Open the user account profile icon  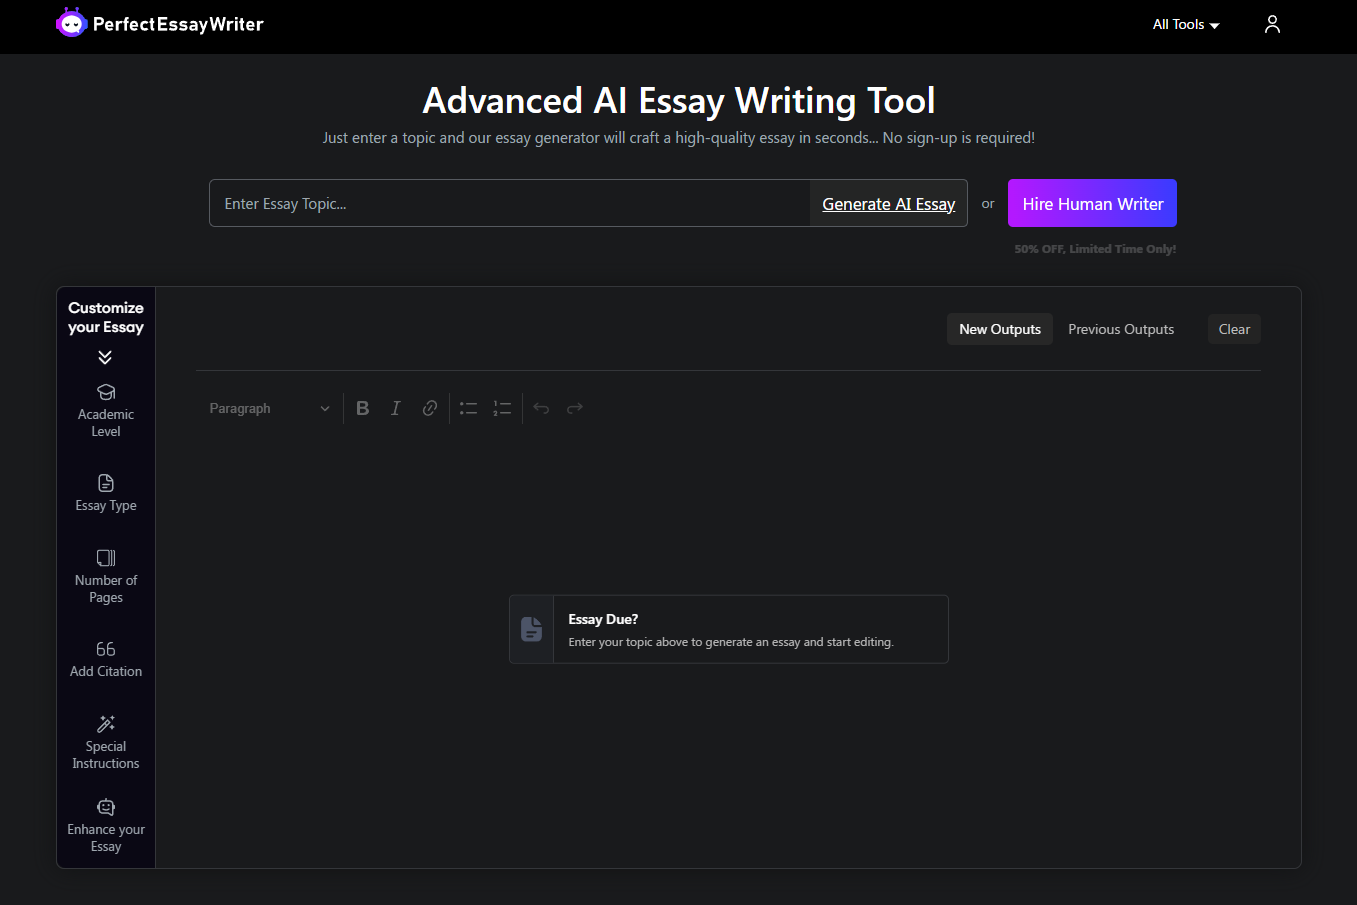(x=1272, y=24)
